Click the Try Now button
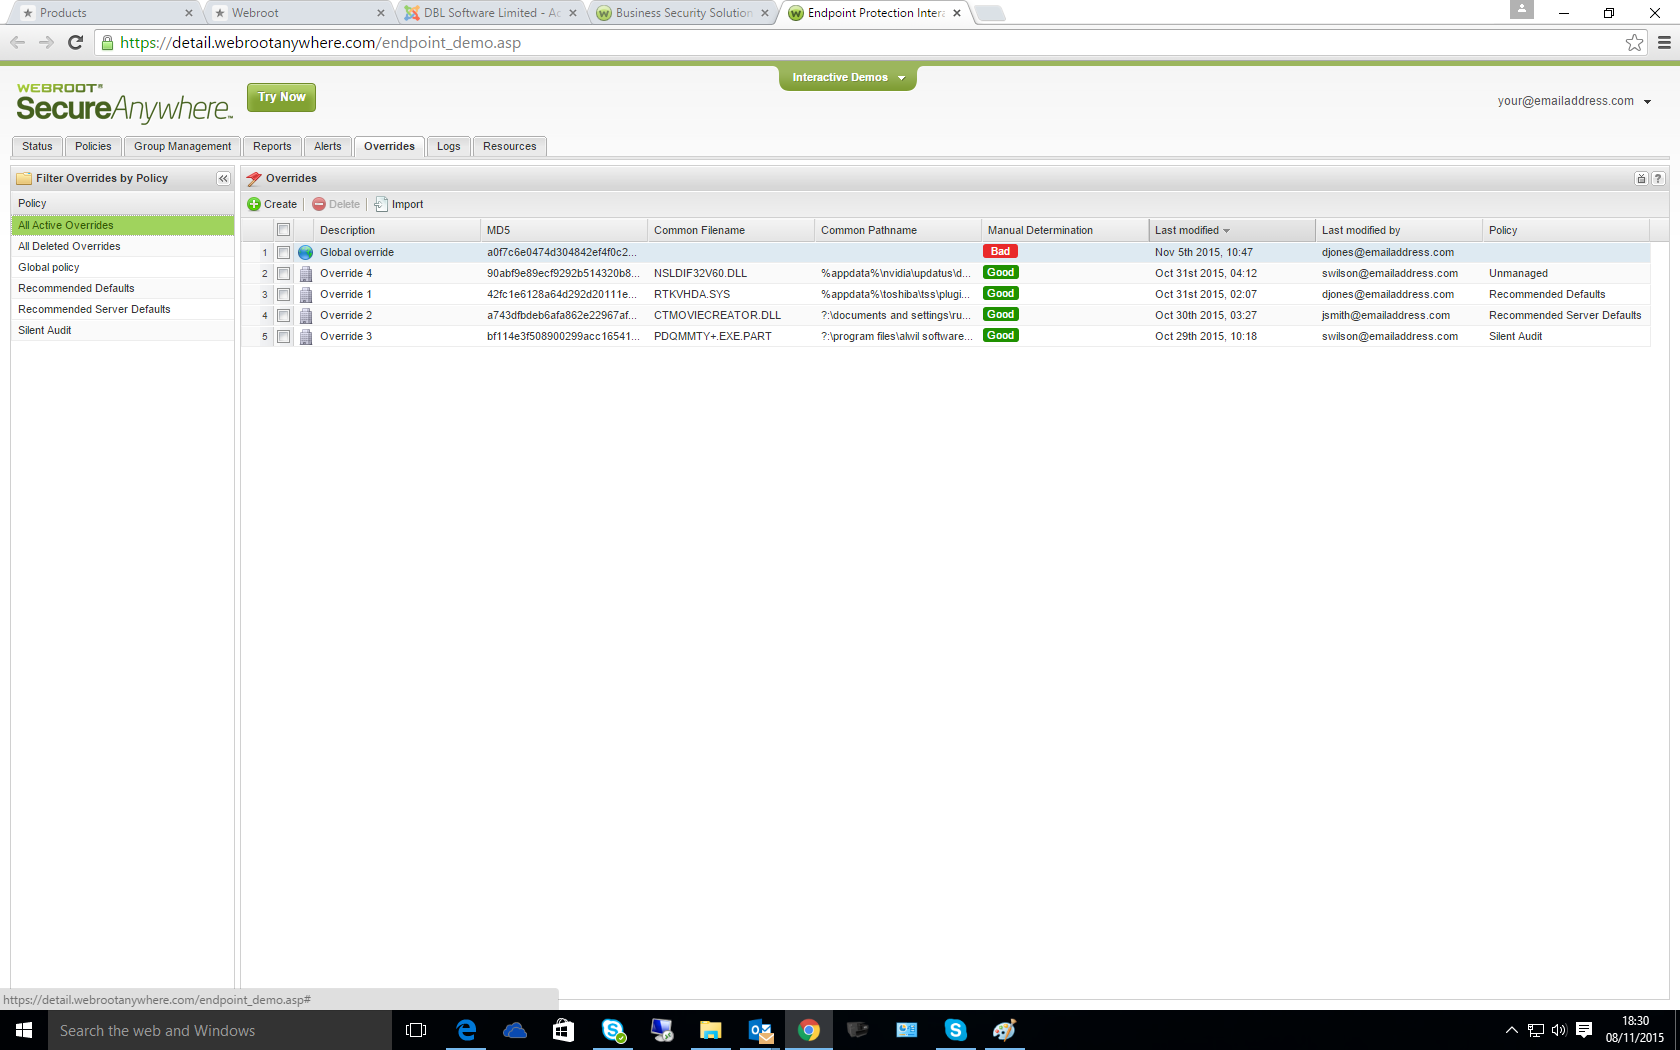This screenshot has width=1680, height=1050. point(281,97)
